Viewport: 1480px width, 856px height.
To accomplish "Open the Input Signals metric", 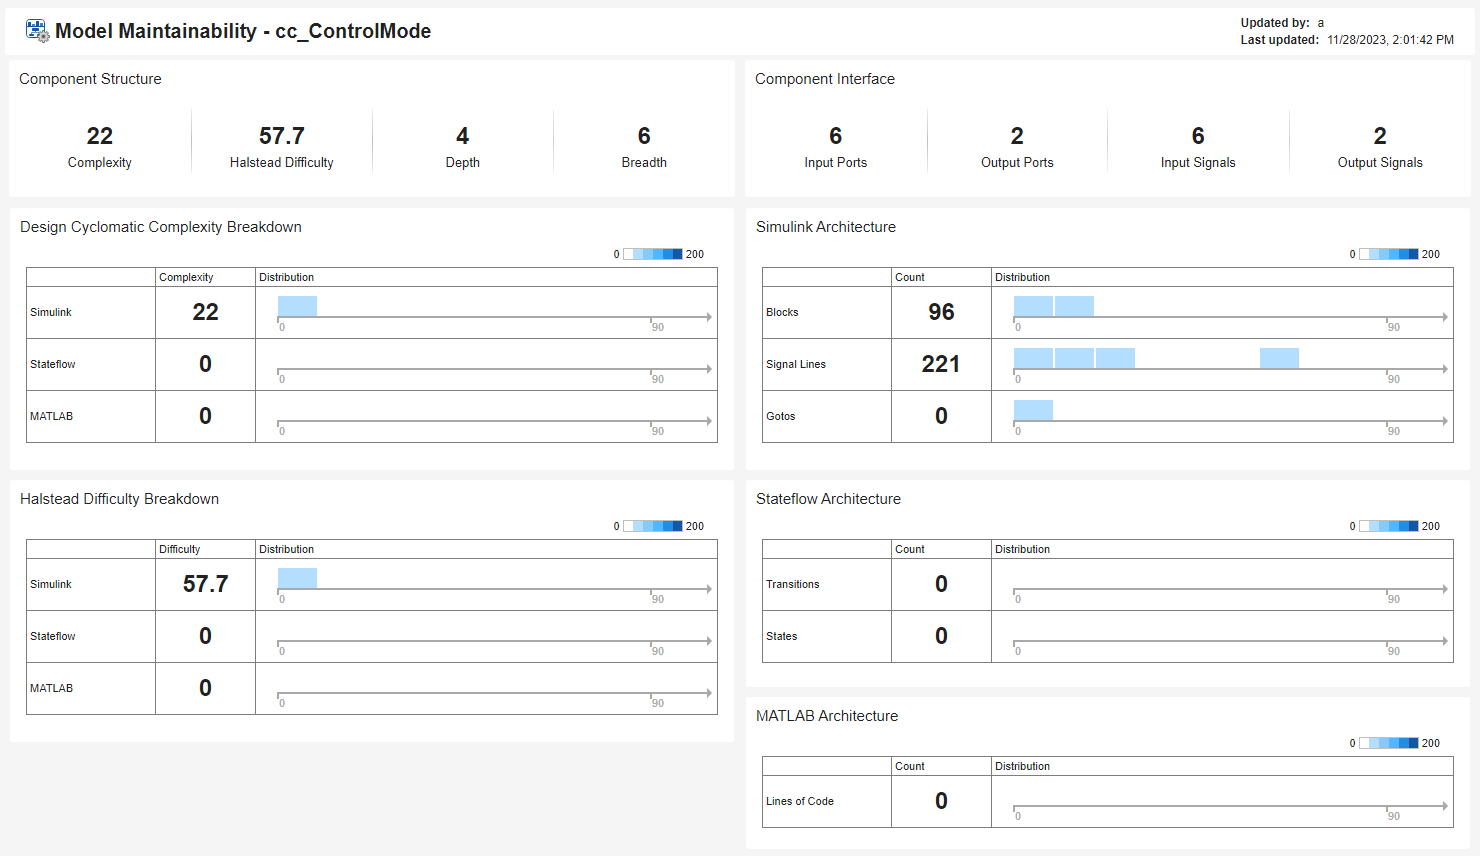I will coord(1198,137).
